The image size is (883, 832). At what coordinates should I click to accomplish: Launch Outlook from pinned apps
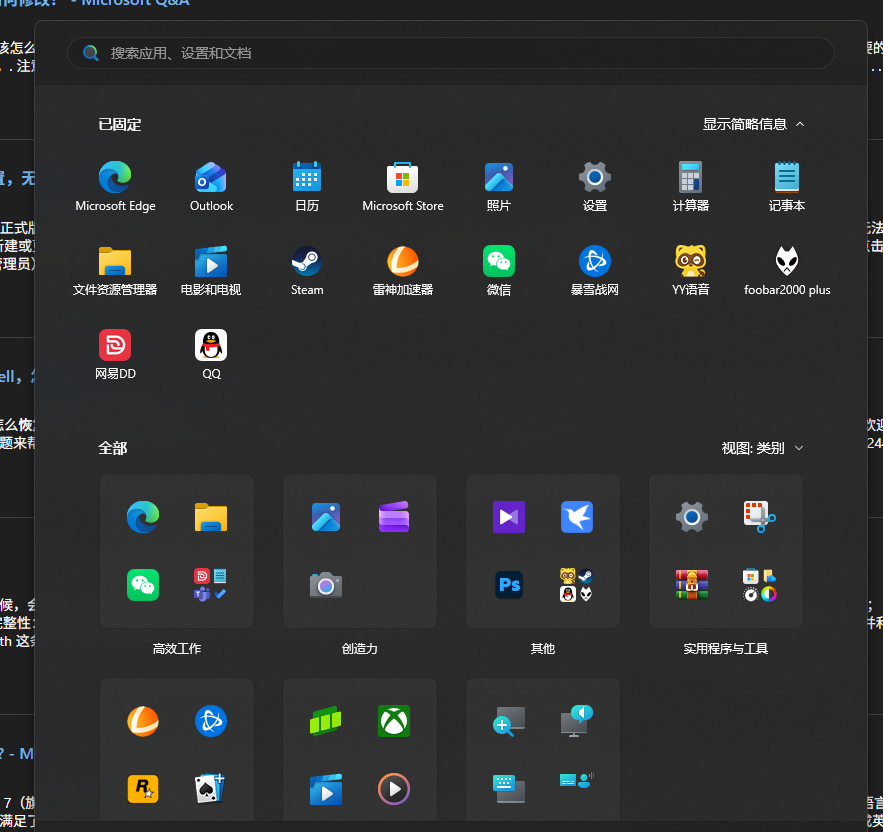tap(211, 187)
